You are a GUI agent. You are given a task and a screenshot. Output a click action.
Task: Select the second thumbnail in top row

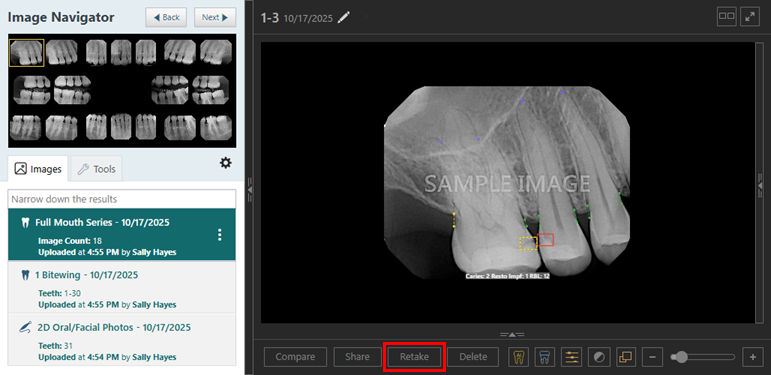pos(61,53)
